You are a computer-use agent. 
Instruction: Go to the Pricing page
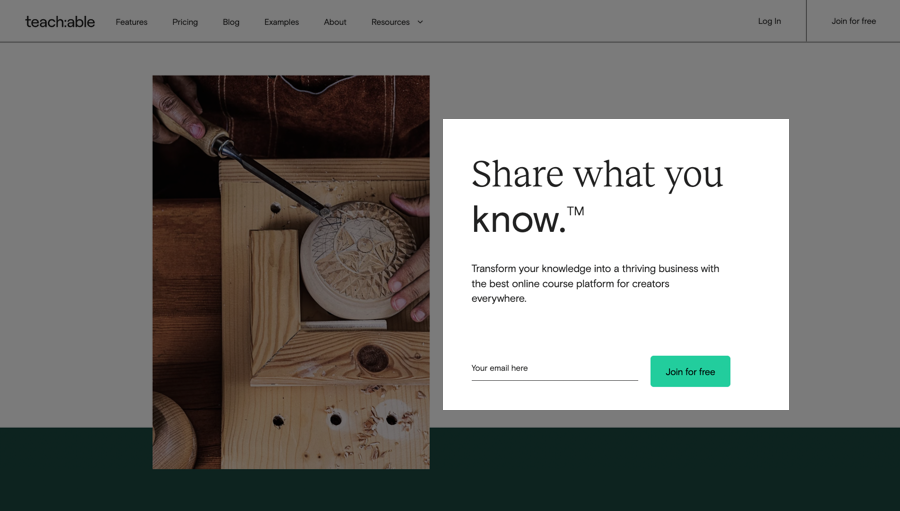(x=185, y=22)
